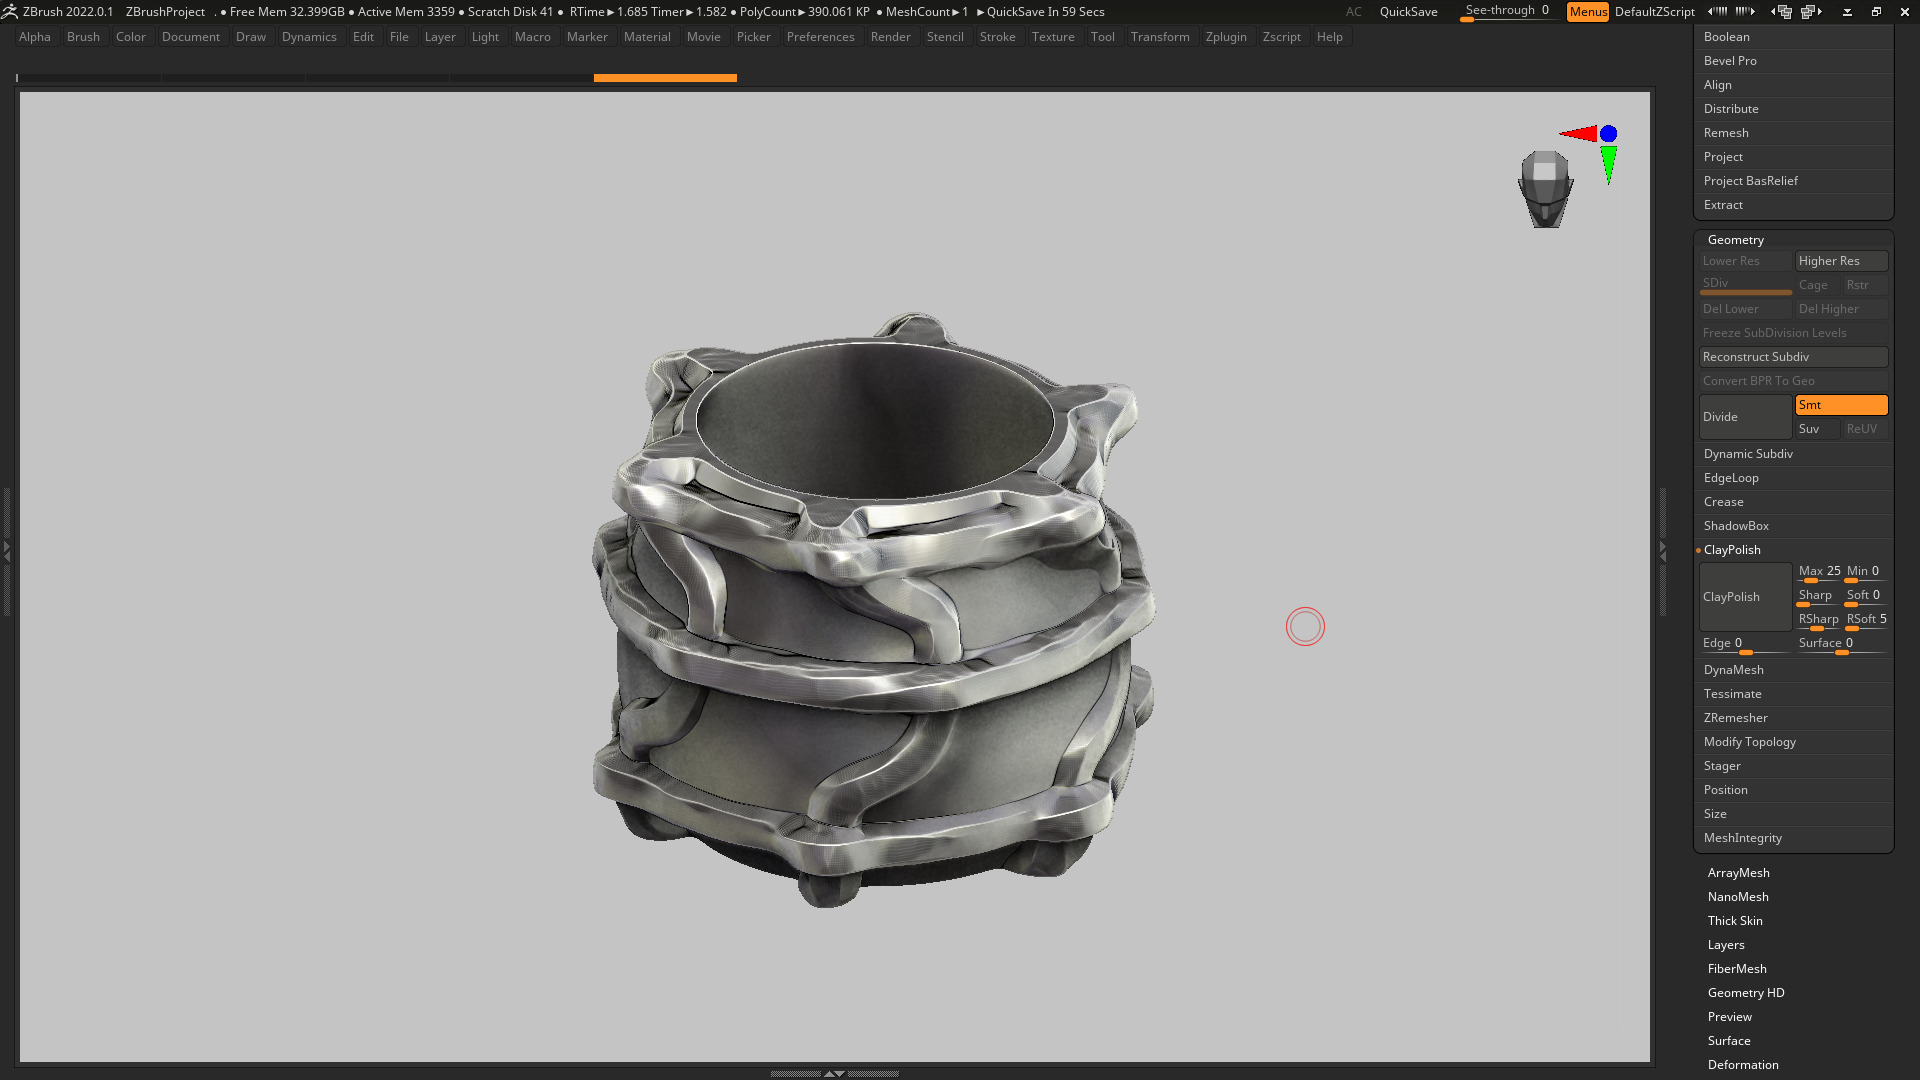Expand the Bevel Pro section

(x=1730, y=61)
